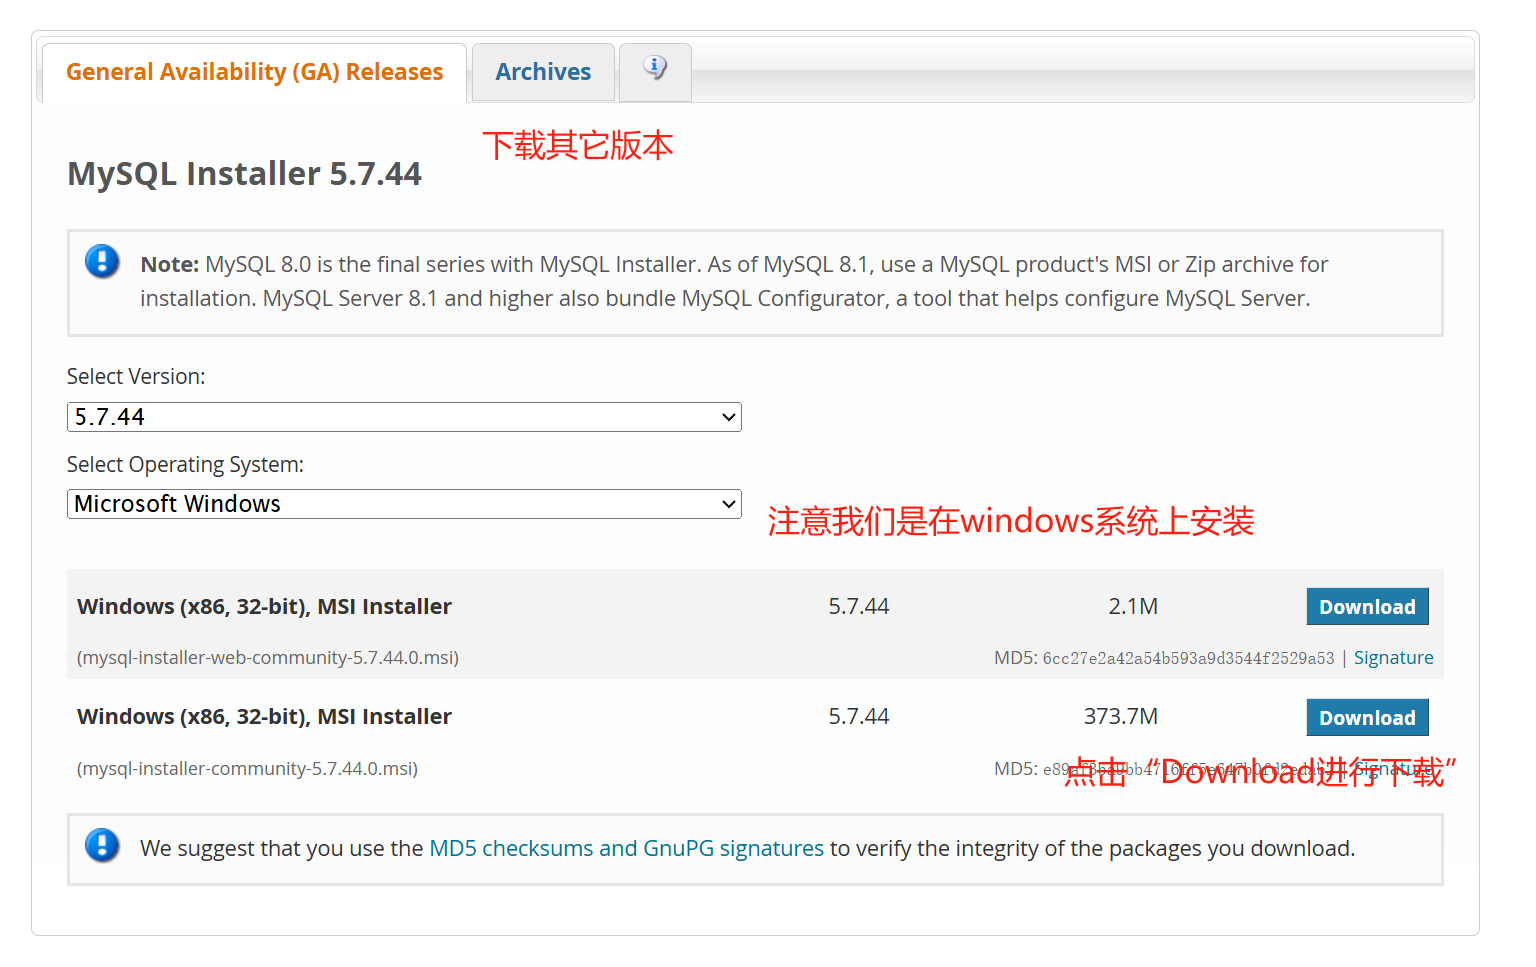Select filename mysql-installer-community-5.7.44.0.msi
The image size is (1536, 967).
[x=247, y=768]
